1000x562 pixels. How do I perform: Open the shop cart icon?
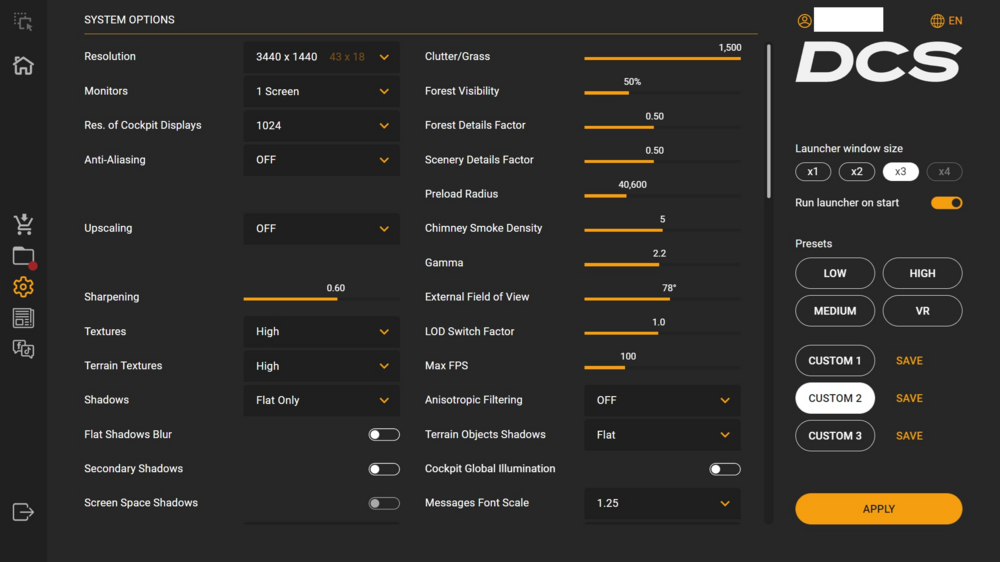coord(23,224)
